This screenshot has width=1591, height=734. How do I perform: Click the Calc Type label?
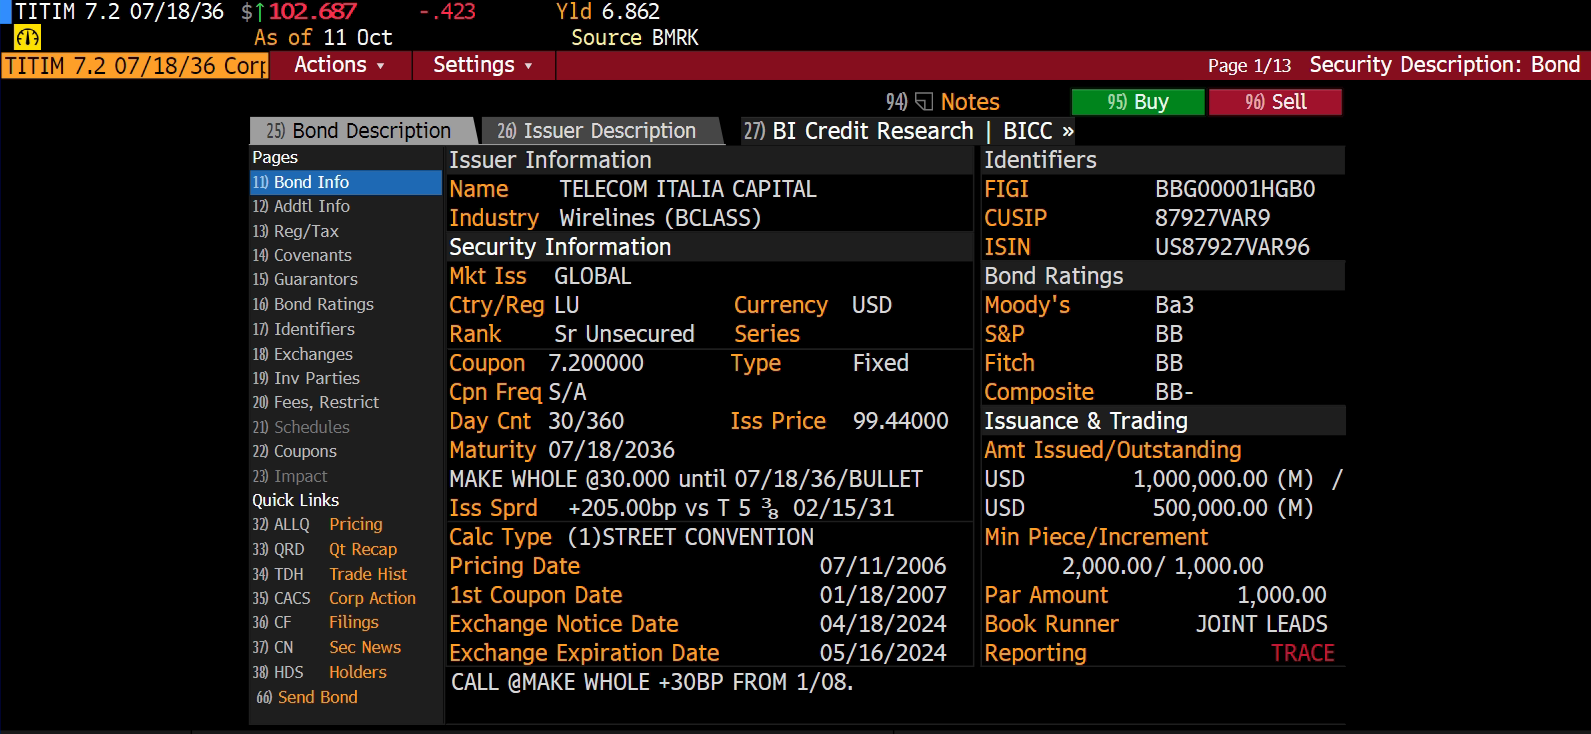pyautogui.click(x=500, y=537)
